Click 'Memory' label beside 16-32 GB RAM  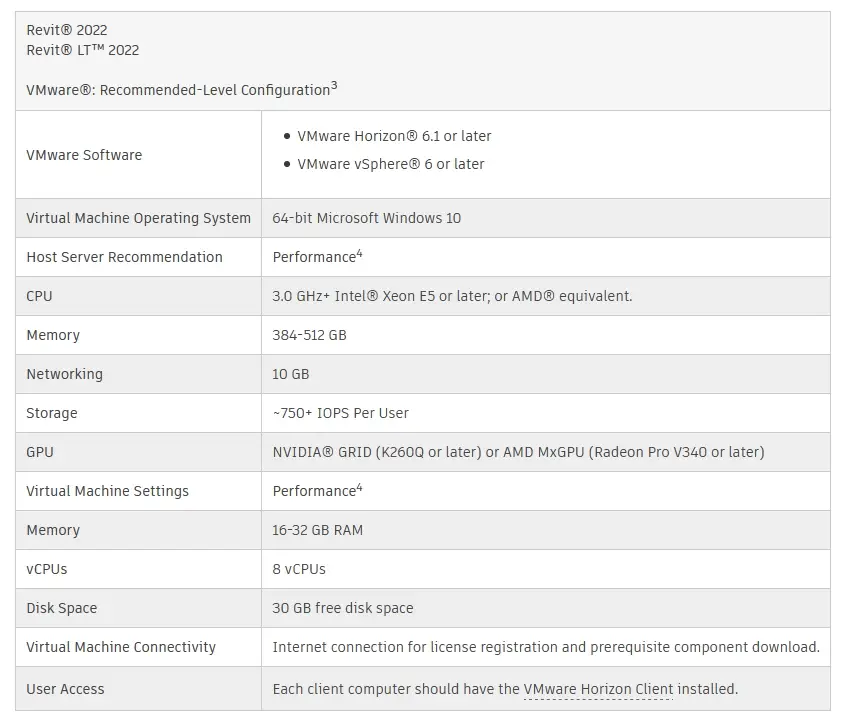53,530
